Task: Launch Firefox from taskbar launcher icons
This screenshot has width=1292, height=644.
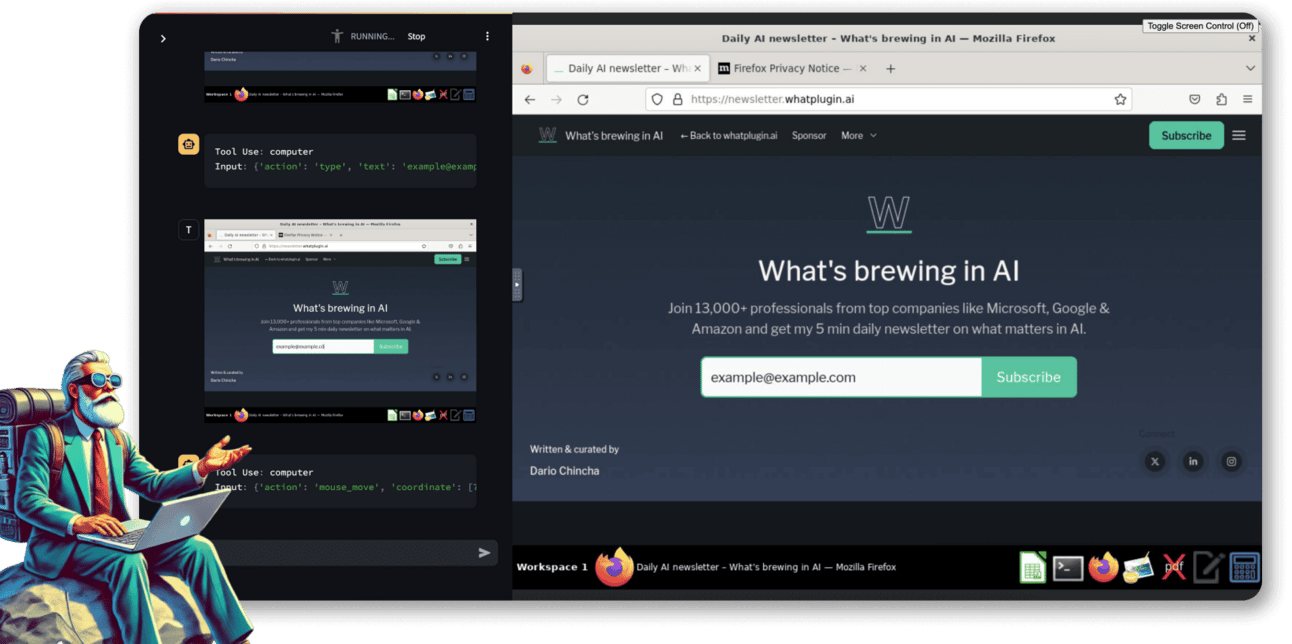Action: tap(1103, 567)
